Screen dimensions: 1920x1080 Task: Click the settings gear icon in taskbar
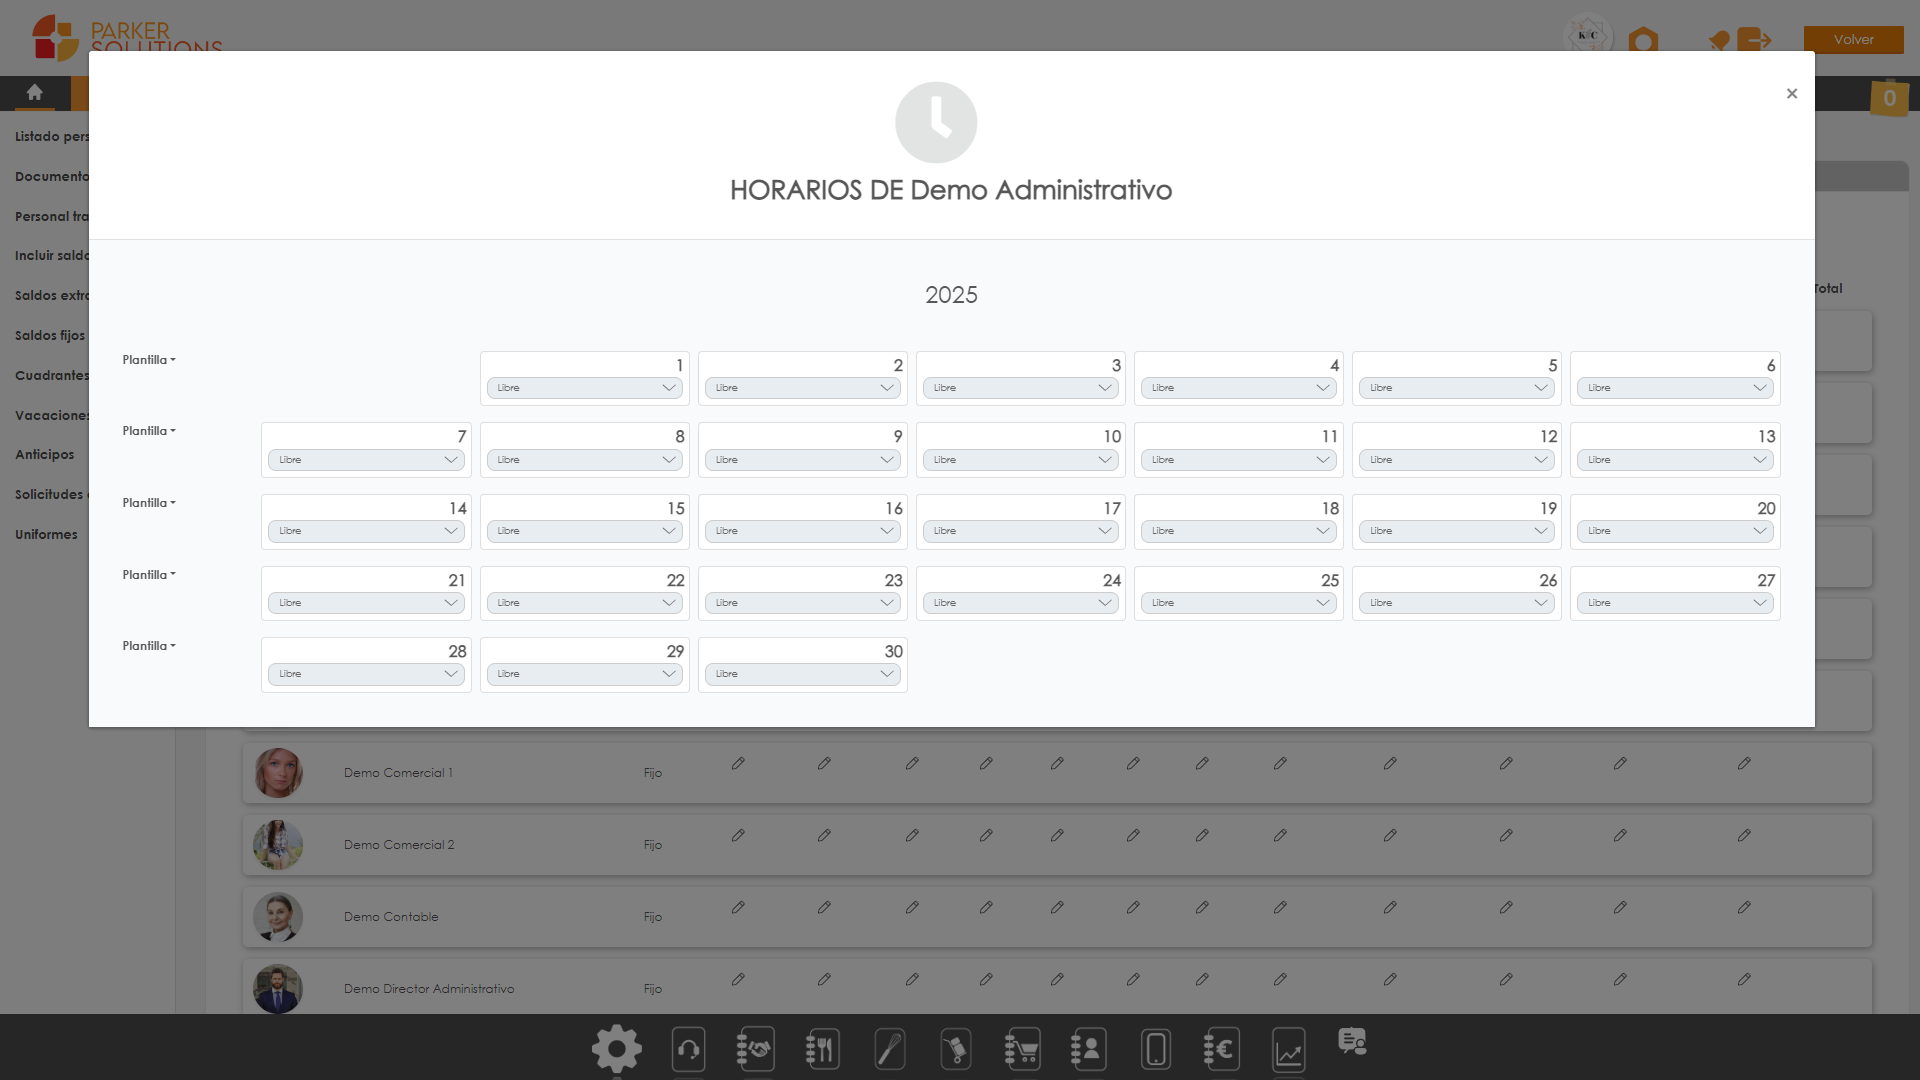(616, 1047)
